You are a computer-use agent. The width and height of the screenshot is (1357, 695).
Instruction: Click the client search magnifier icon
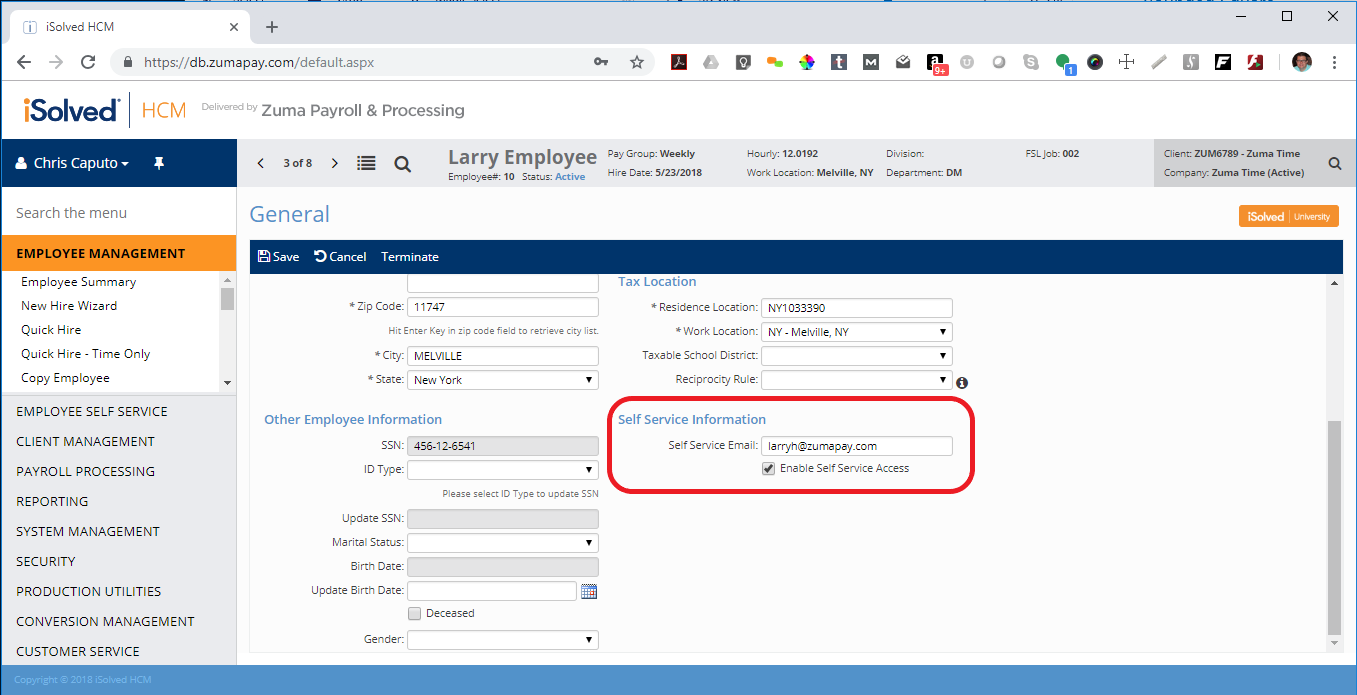click(1334, 163)
